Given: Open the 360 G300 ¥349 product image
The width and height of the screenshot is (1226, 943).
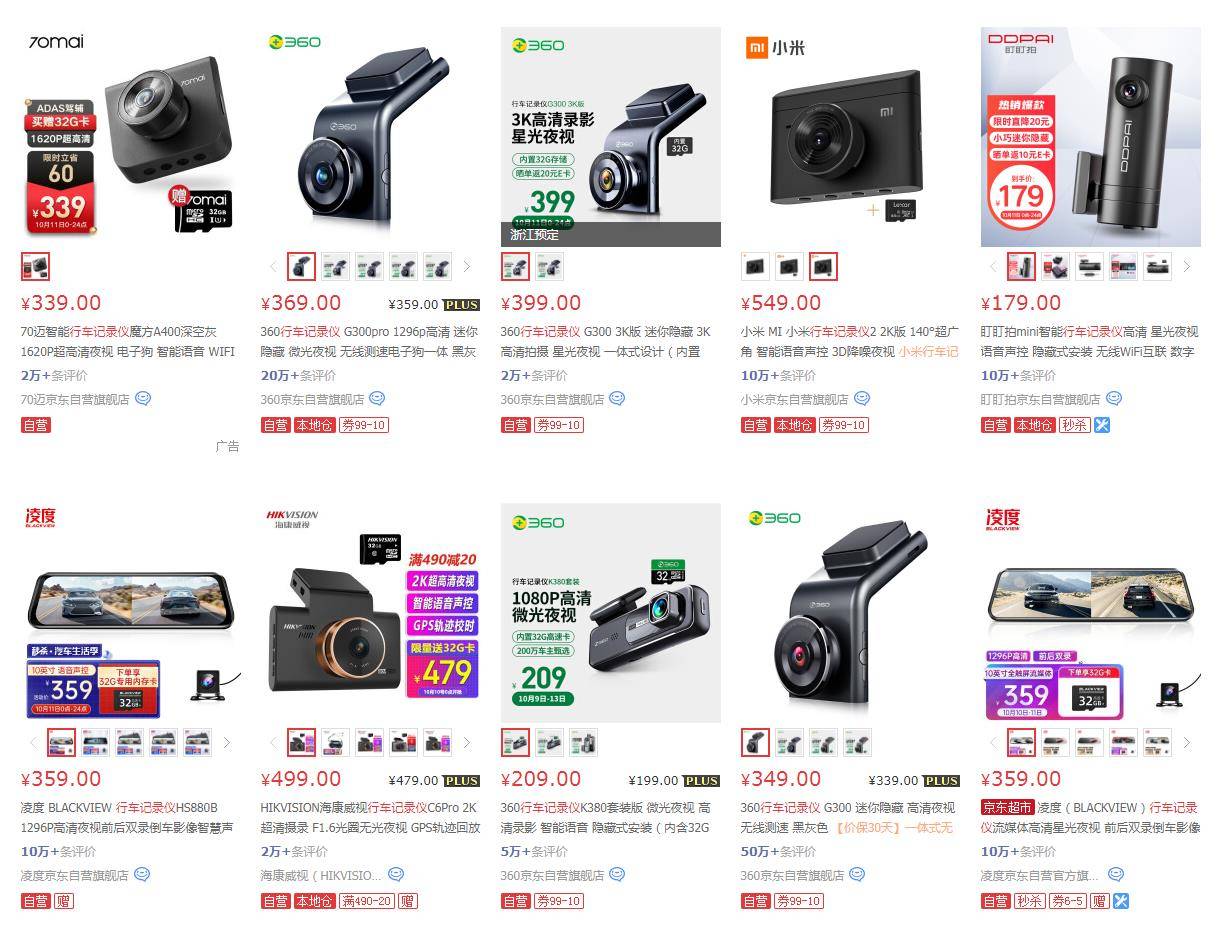Looking at the screenshot, I should (850, 612).
